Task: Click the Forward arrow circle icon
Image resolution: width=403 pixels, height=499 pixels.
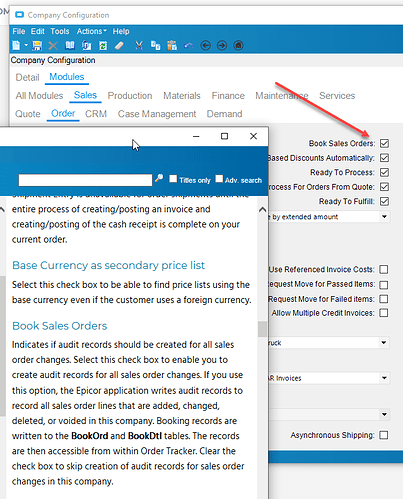Action: tap(222, 45)
